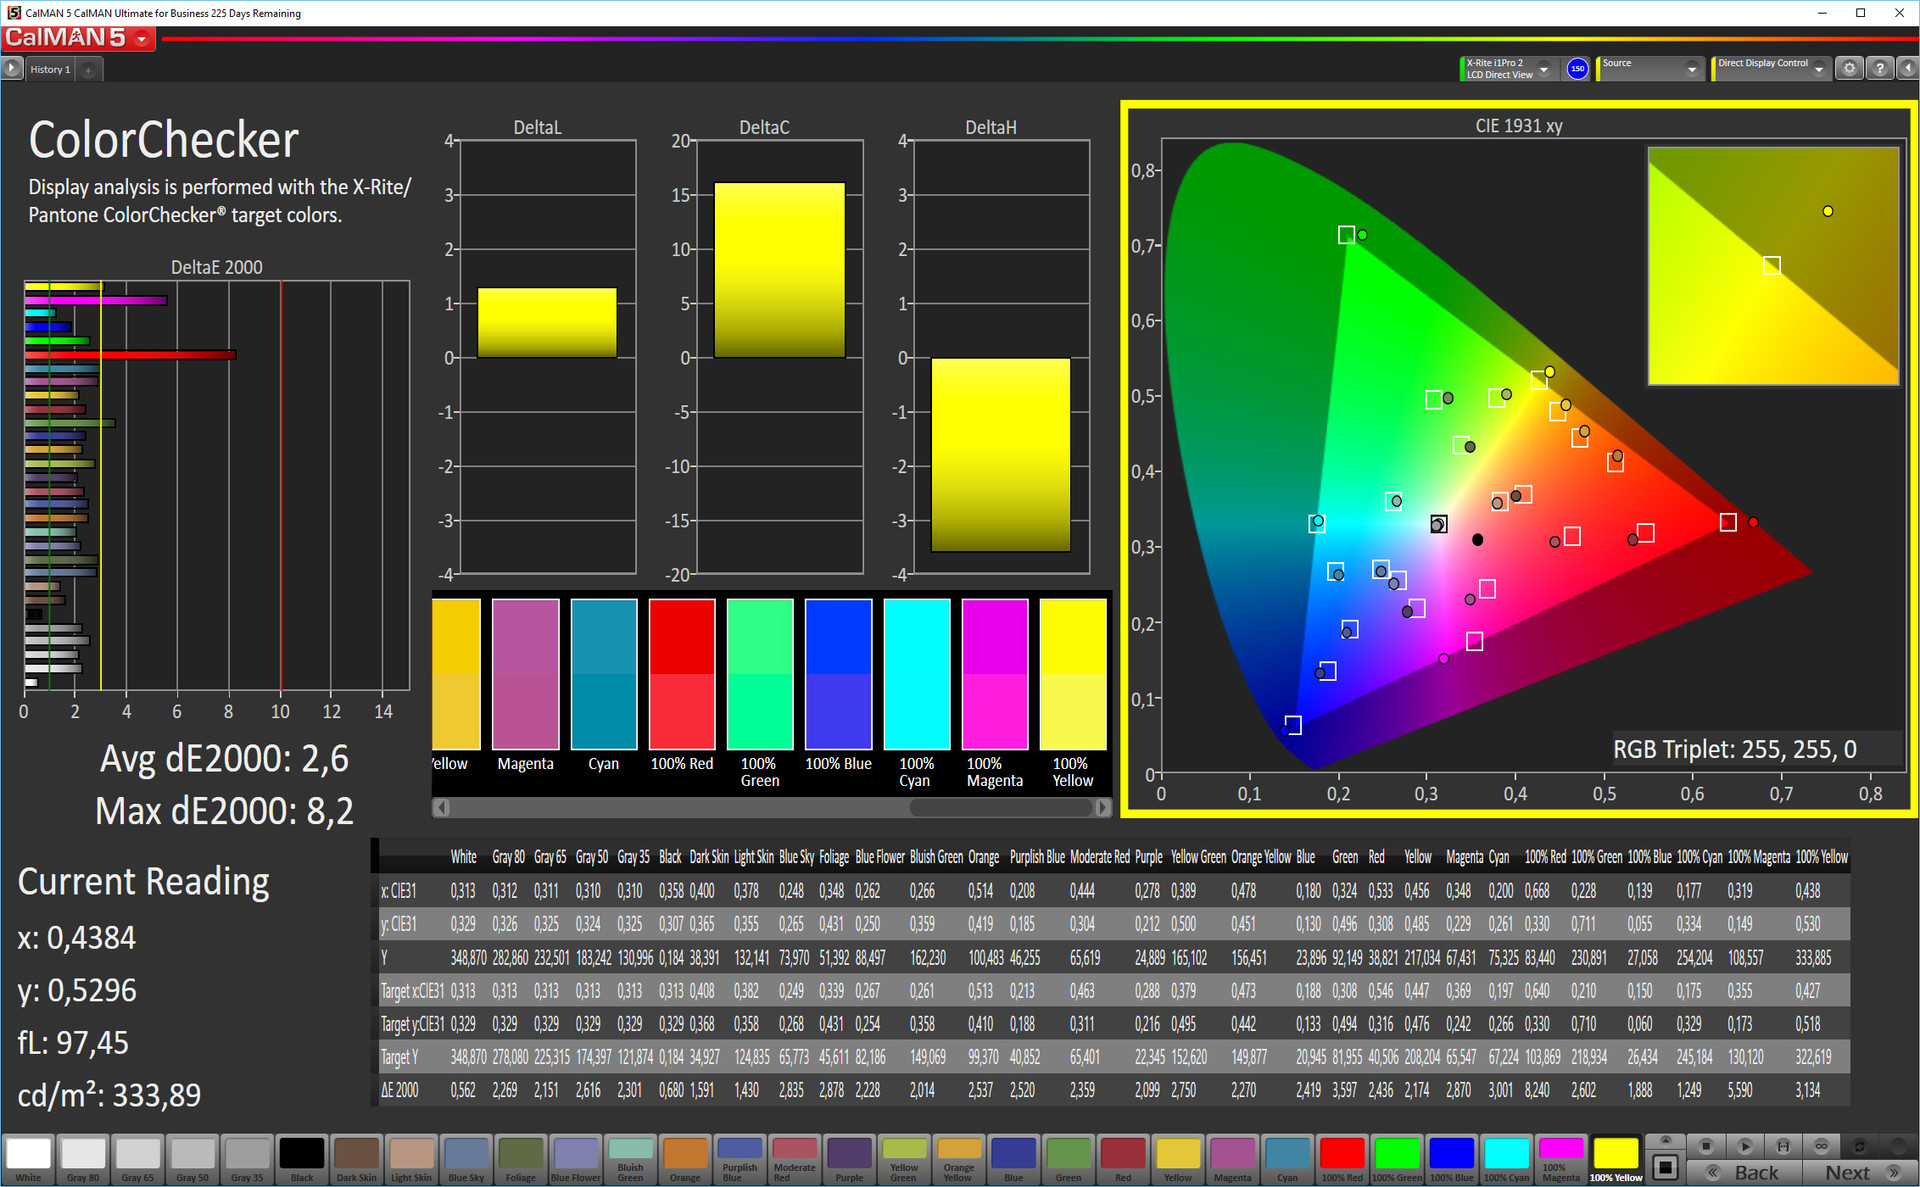Expand the X-Rite i1Pro 2 meter dropdown

(1544, 69)
